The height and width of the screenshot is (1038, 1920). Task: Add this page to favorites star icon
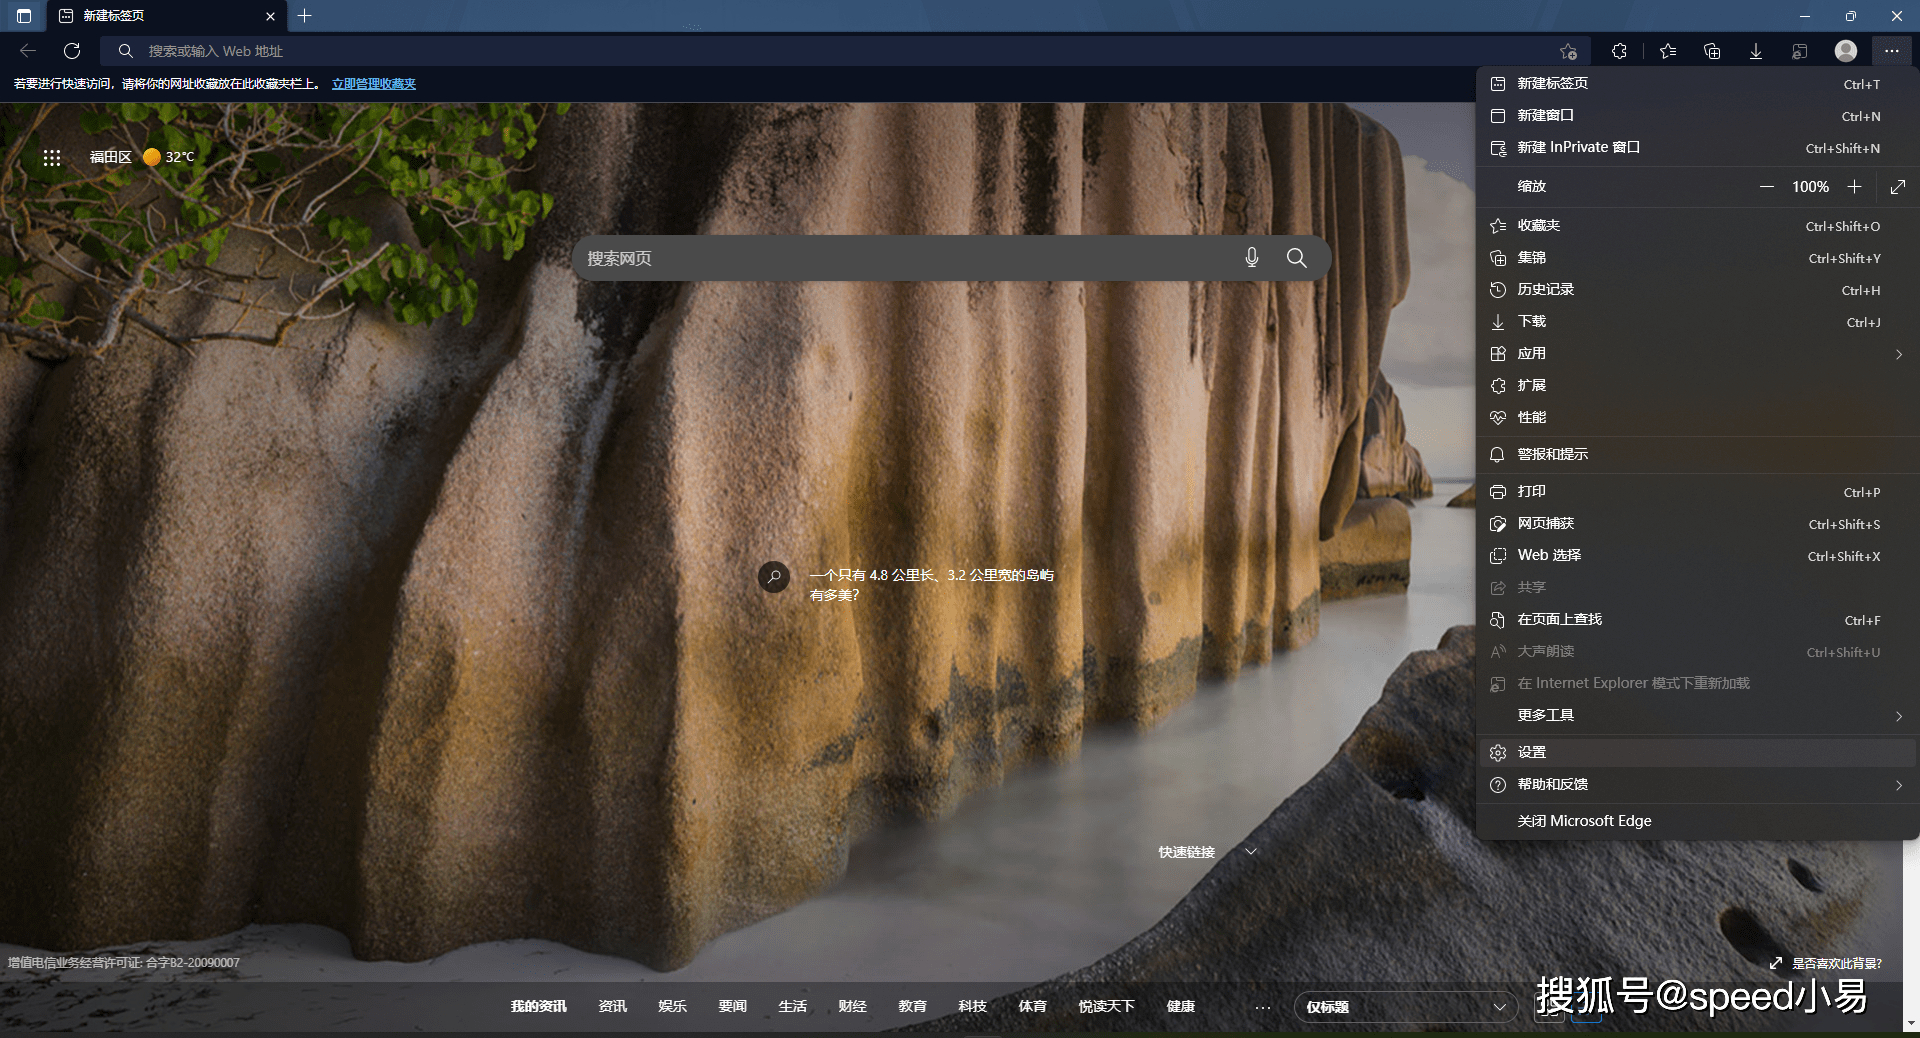point(1568,51)
